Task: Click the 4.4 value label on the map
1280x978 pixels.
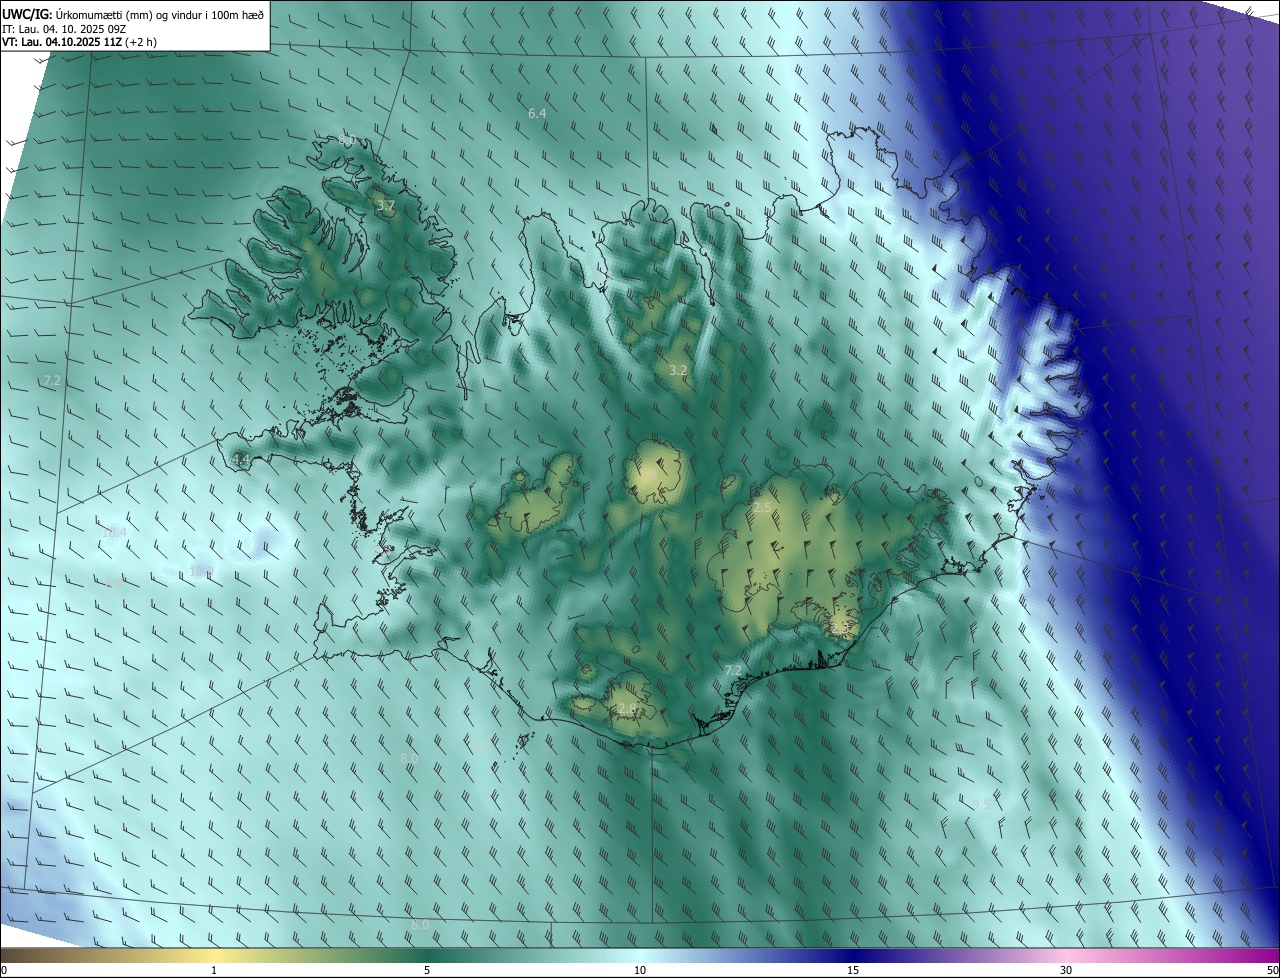Action: click(x=240, y=460)
